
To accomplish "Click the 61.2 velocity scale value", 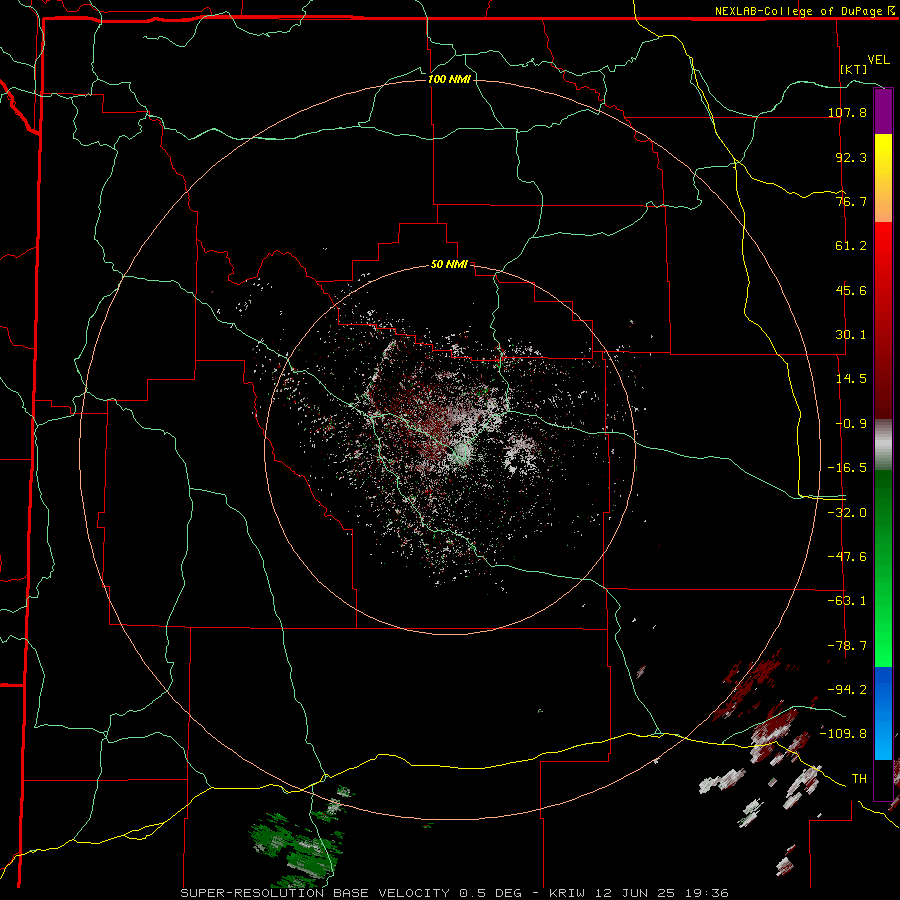I will (x=851, y=246).
